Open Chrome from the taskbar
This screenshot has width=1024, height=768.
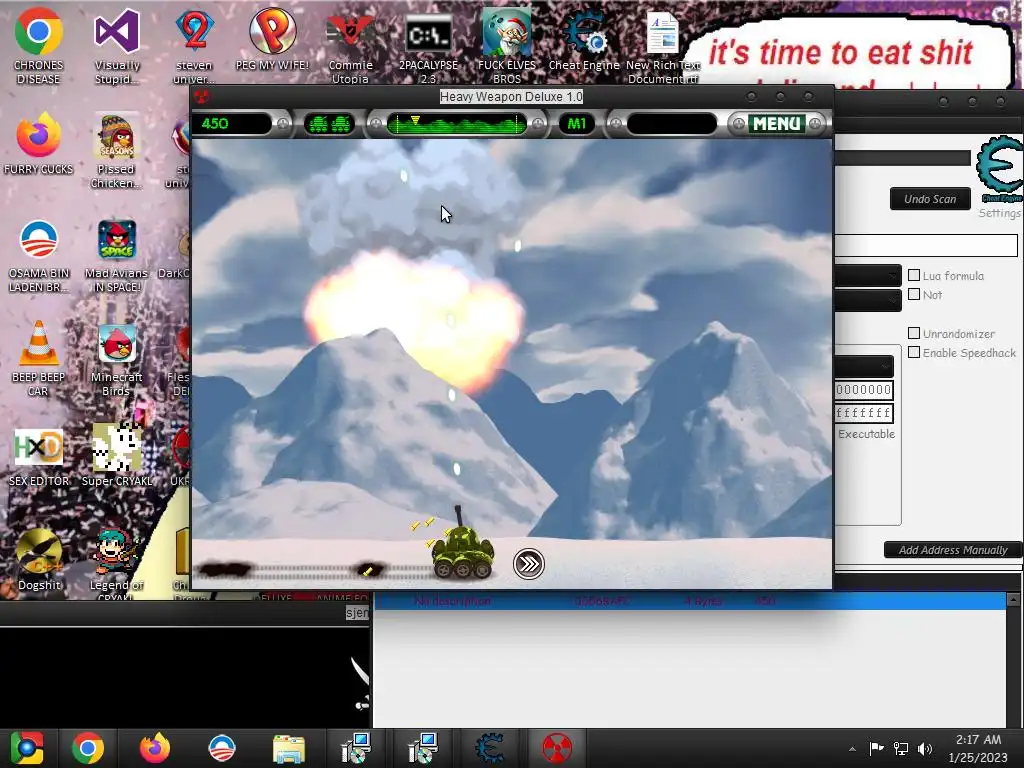pos(88,748)
